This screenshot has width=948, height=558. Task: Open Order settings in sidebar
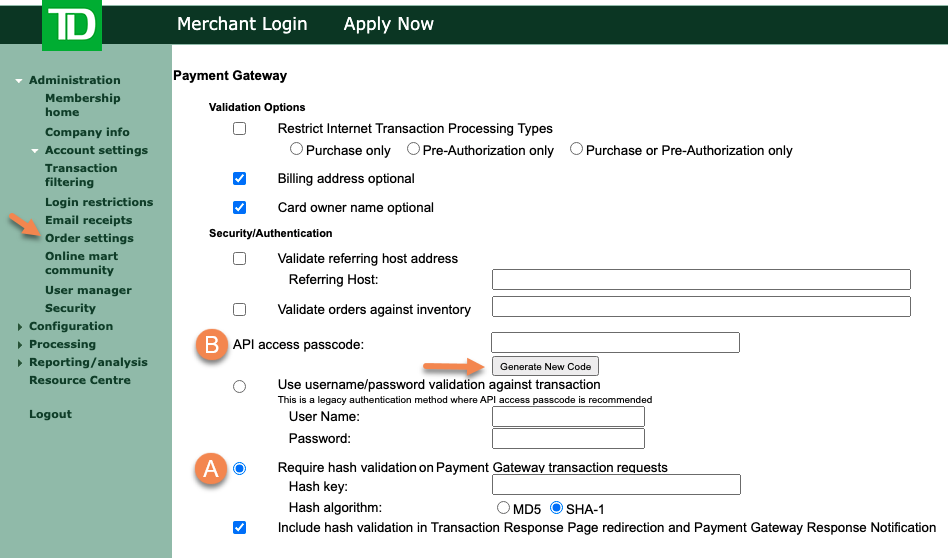89,238
